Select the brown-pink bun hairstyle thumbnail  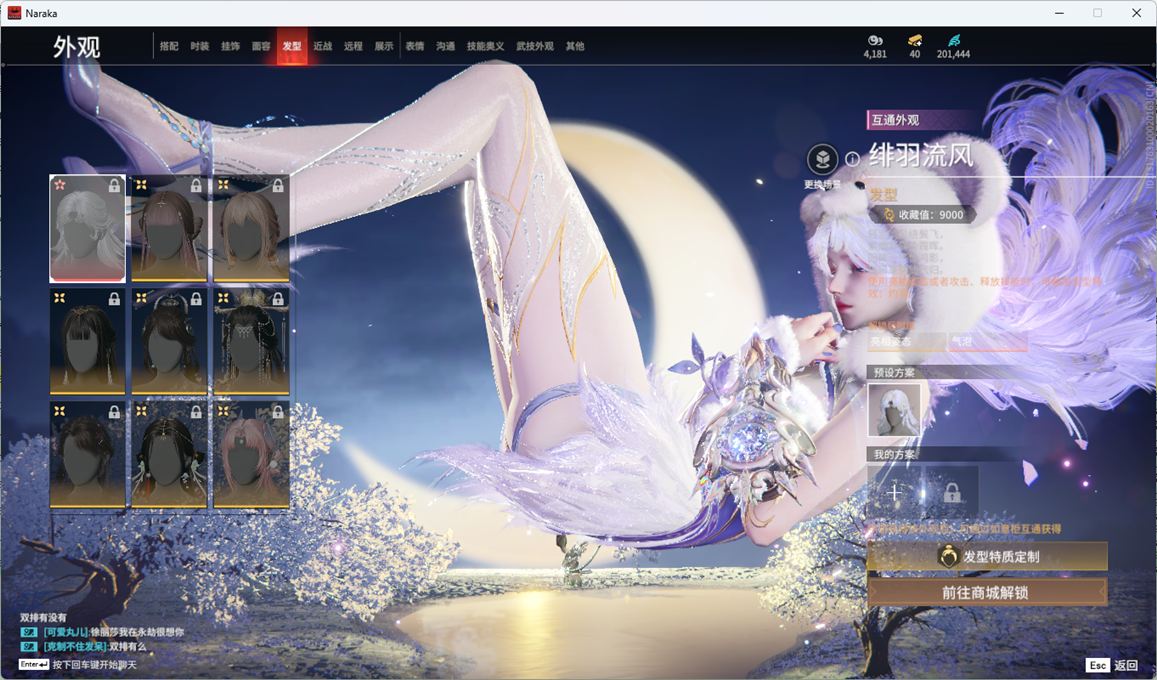point(169,229)
